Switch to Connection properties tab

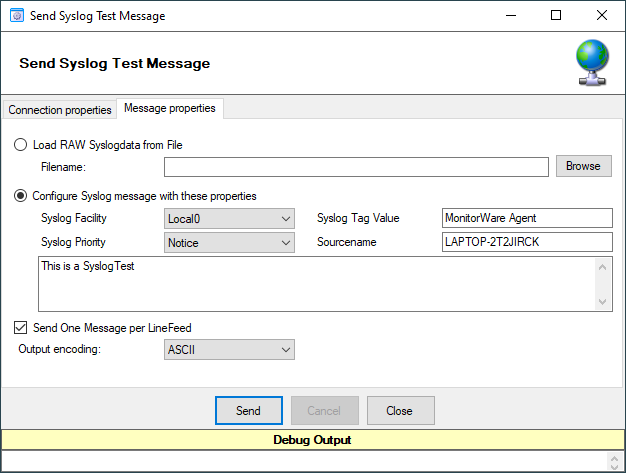pos(60,110)
